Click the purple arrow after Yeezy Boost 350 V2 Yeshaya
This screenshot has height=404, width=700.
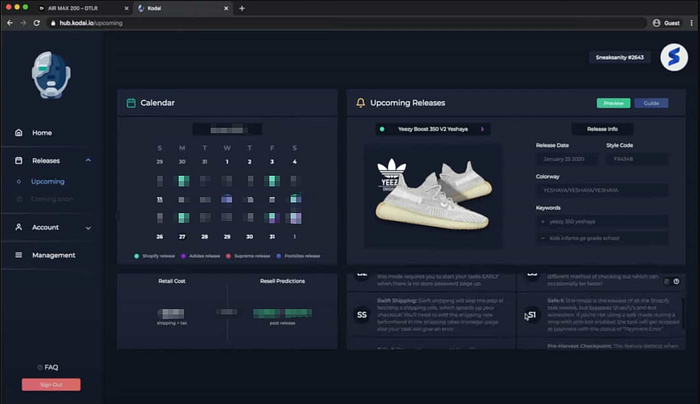pyautogui.click(x=483, y=129)
